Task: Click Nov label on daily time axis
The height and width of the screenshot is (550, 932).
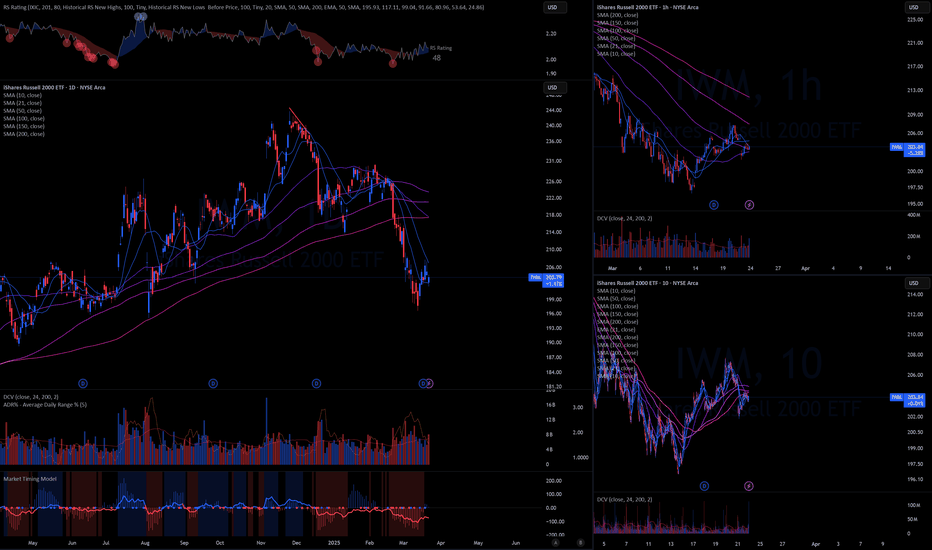Action: (x=261, y=543)
